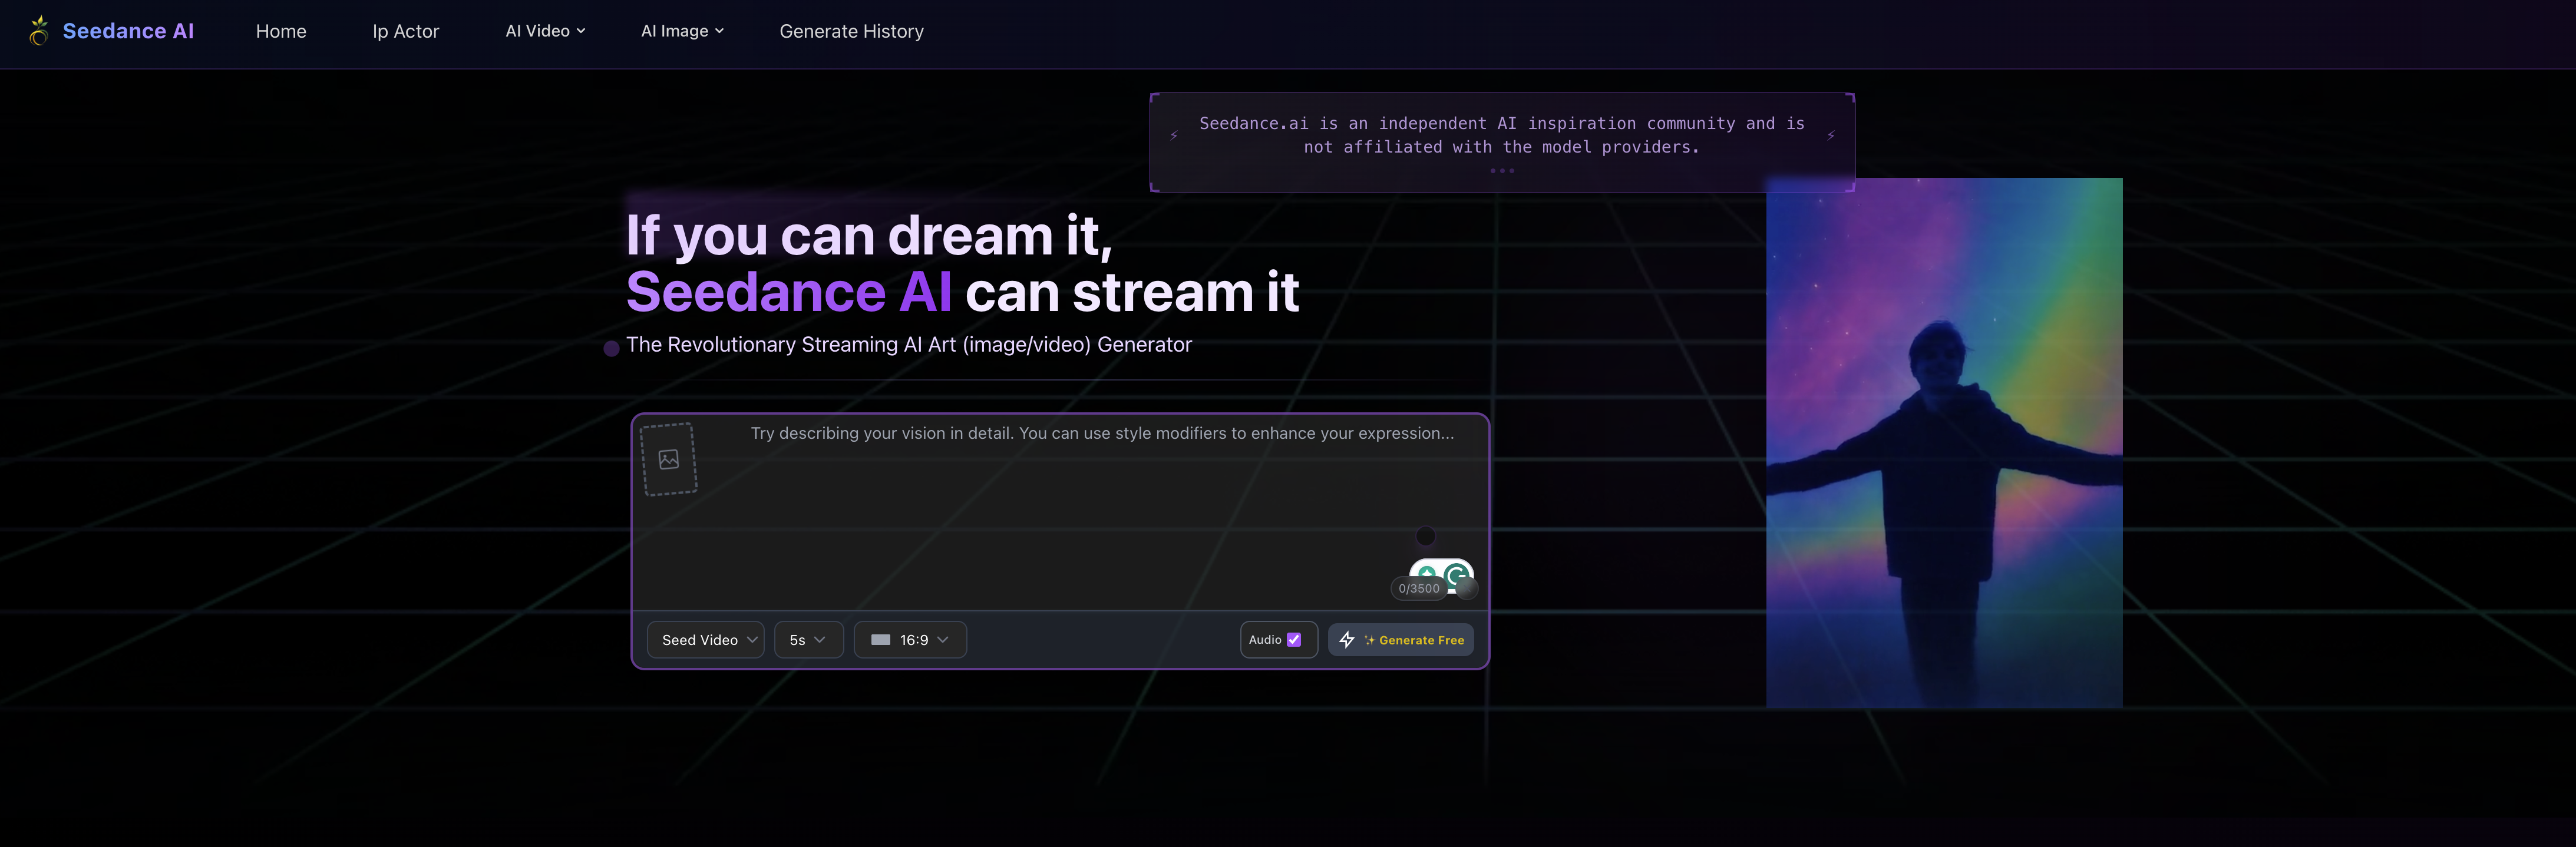Screen dimensions: 2576x847
Task: Upload a reference image via the image placeholder
Action: pos(669,459)
